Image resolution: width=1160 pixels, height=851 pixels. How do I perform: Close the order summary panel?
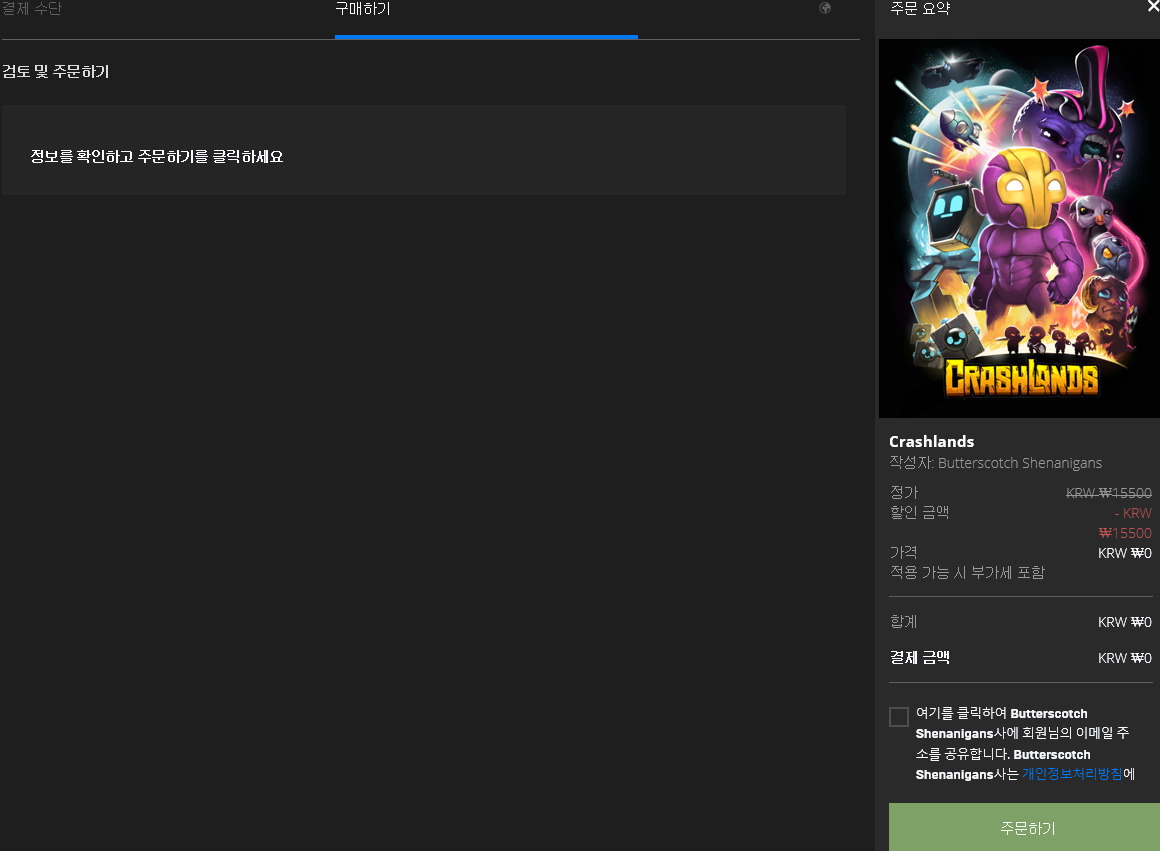pos(1153,6)
